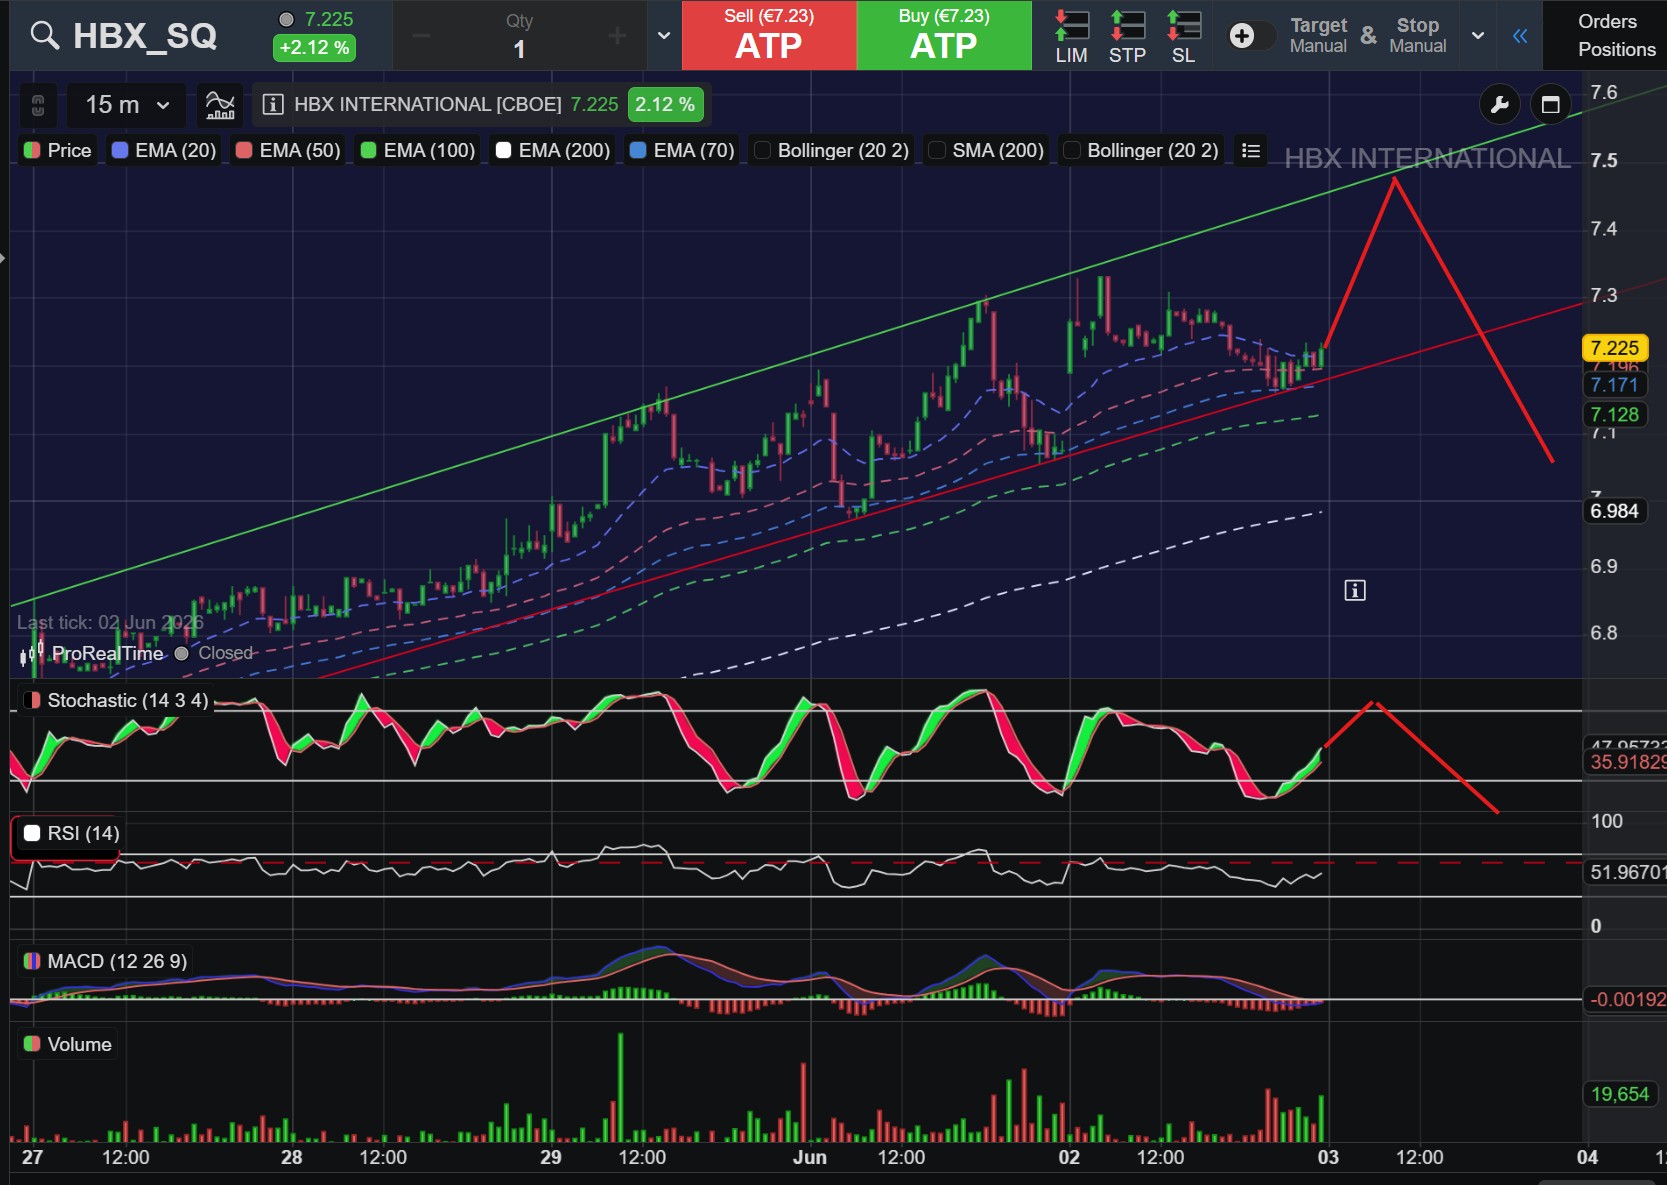Toggle EMA (100) indicator visibility
The height and width of the screenshot is (1185, 1667).
[418, 150]
